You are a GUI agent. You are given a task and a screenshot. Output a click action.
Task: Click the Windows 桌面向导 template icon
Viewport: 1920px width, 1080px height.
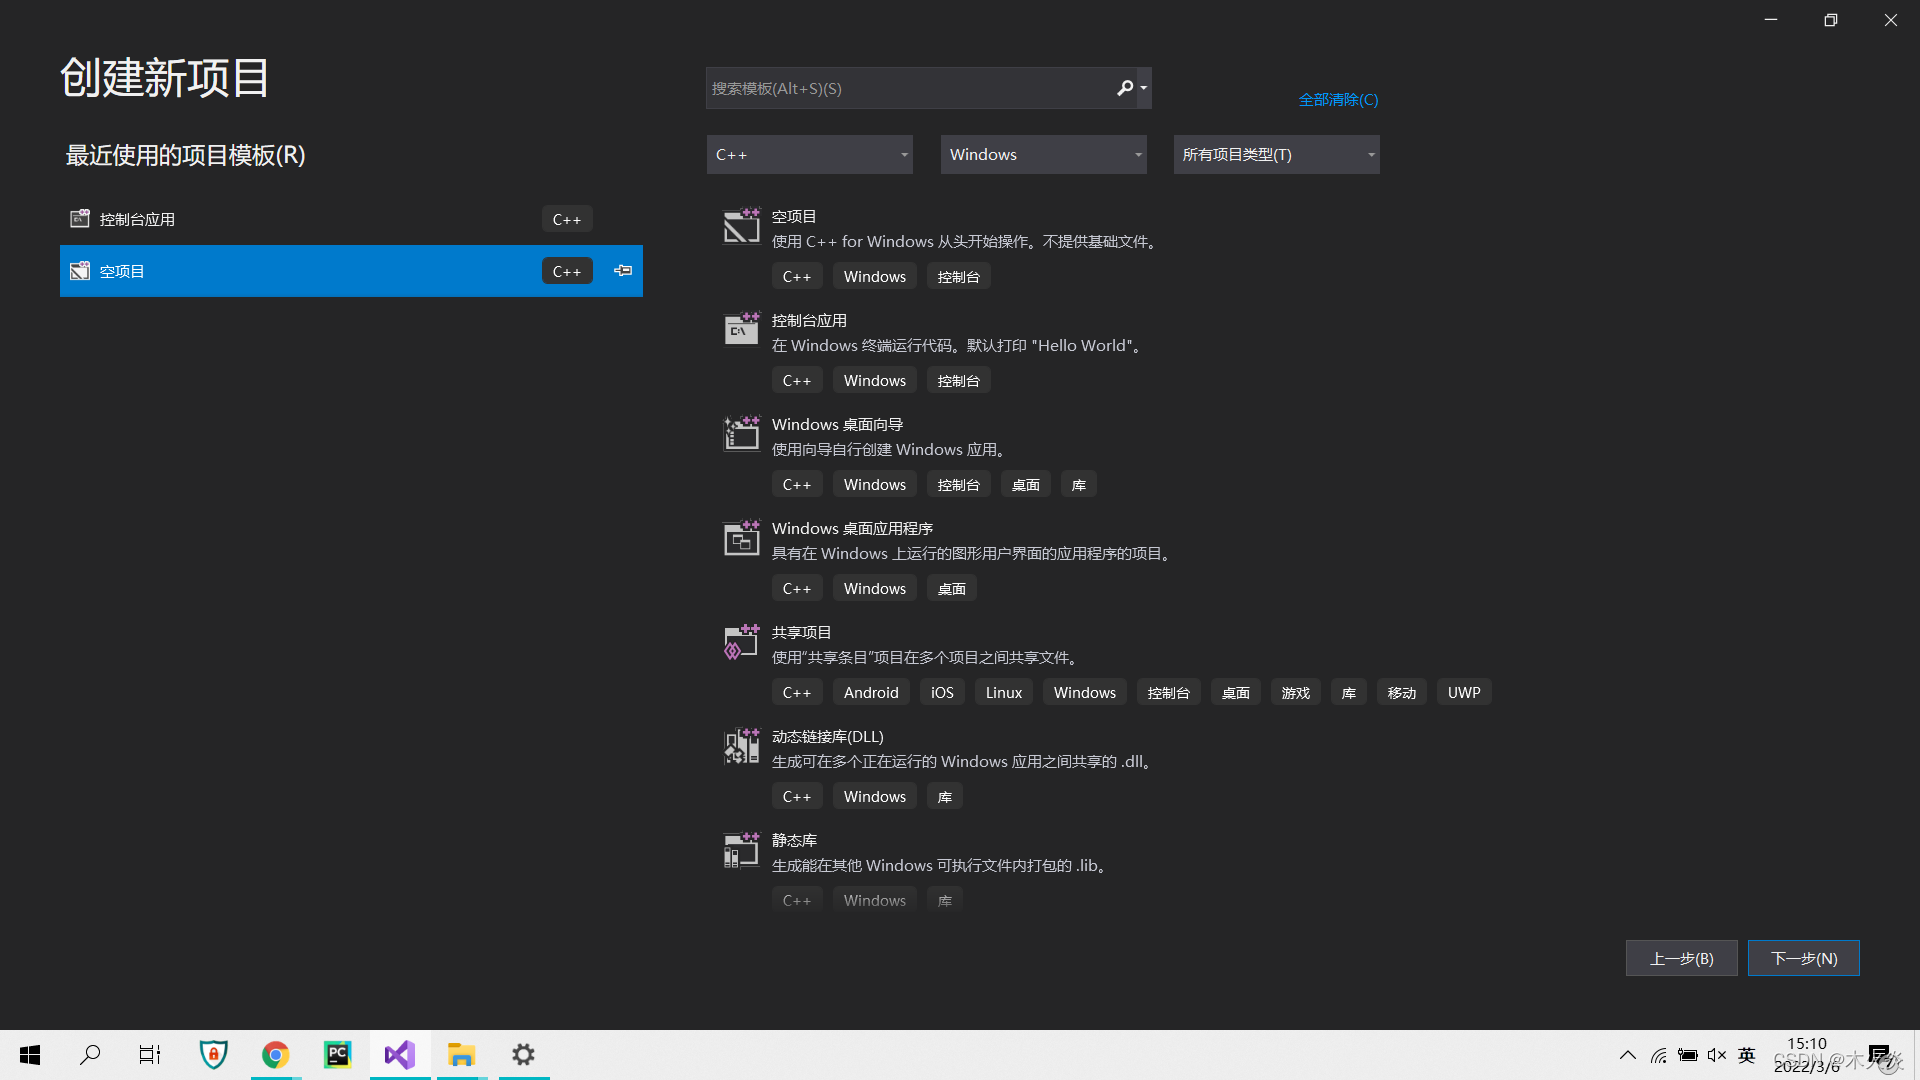tap(741, 433)
